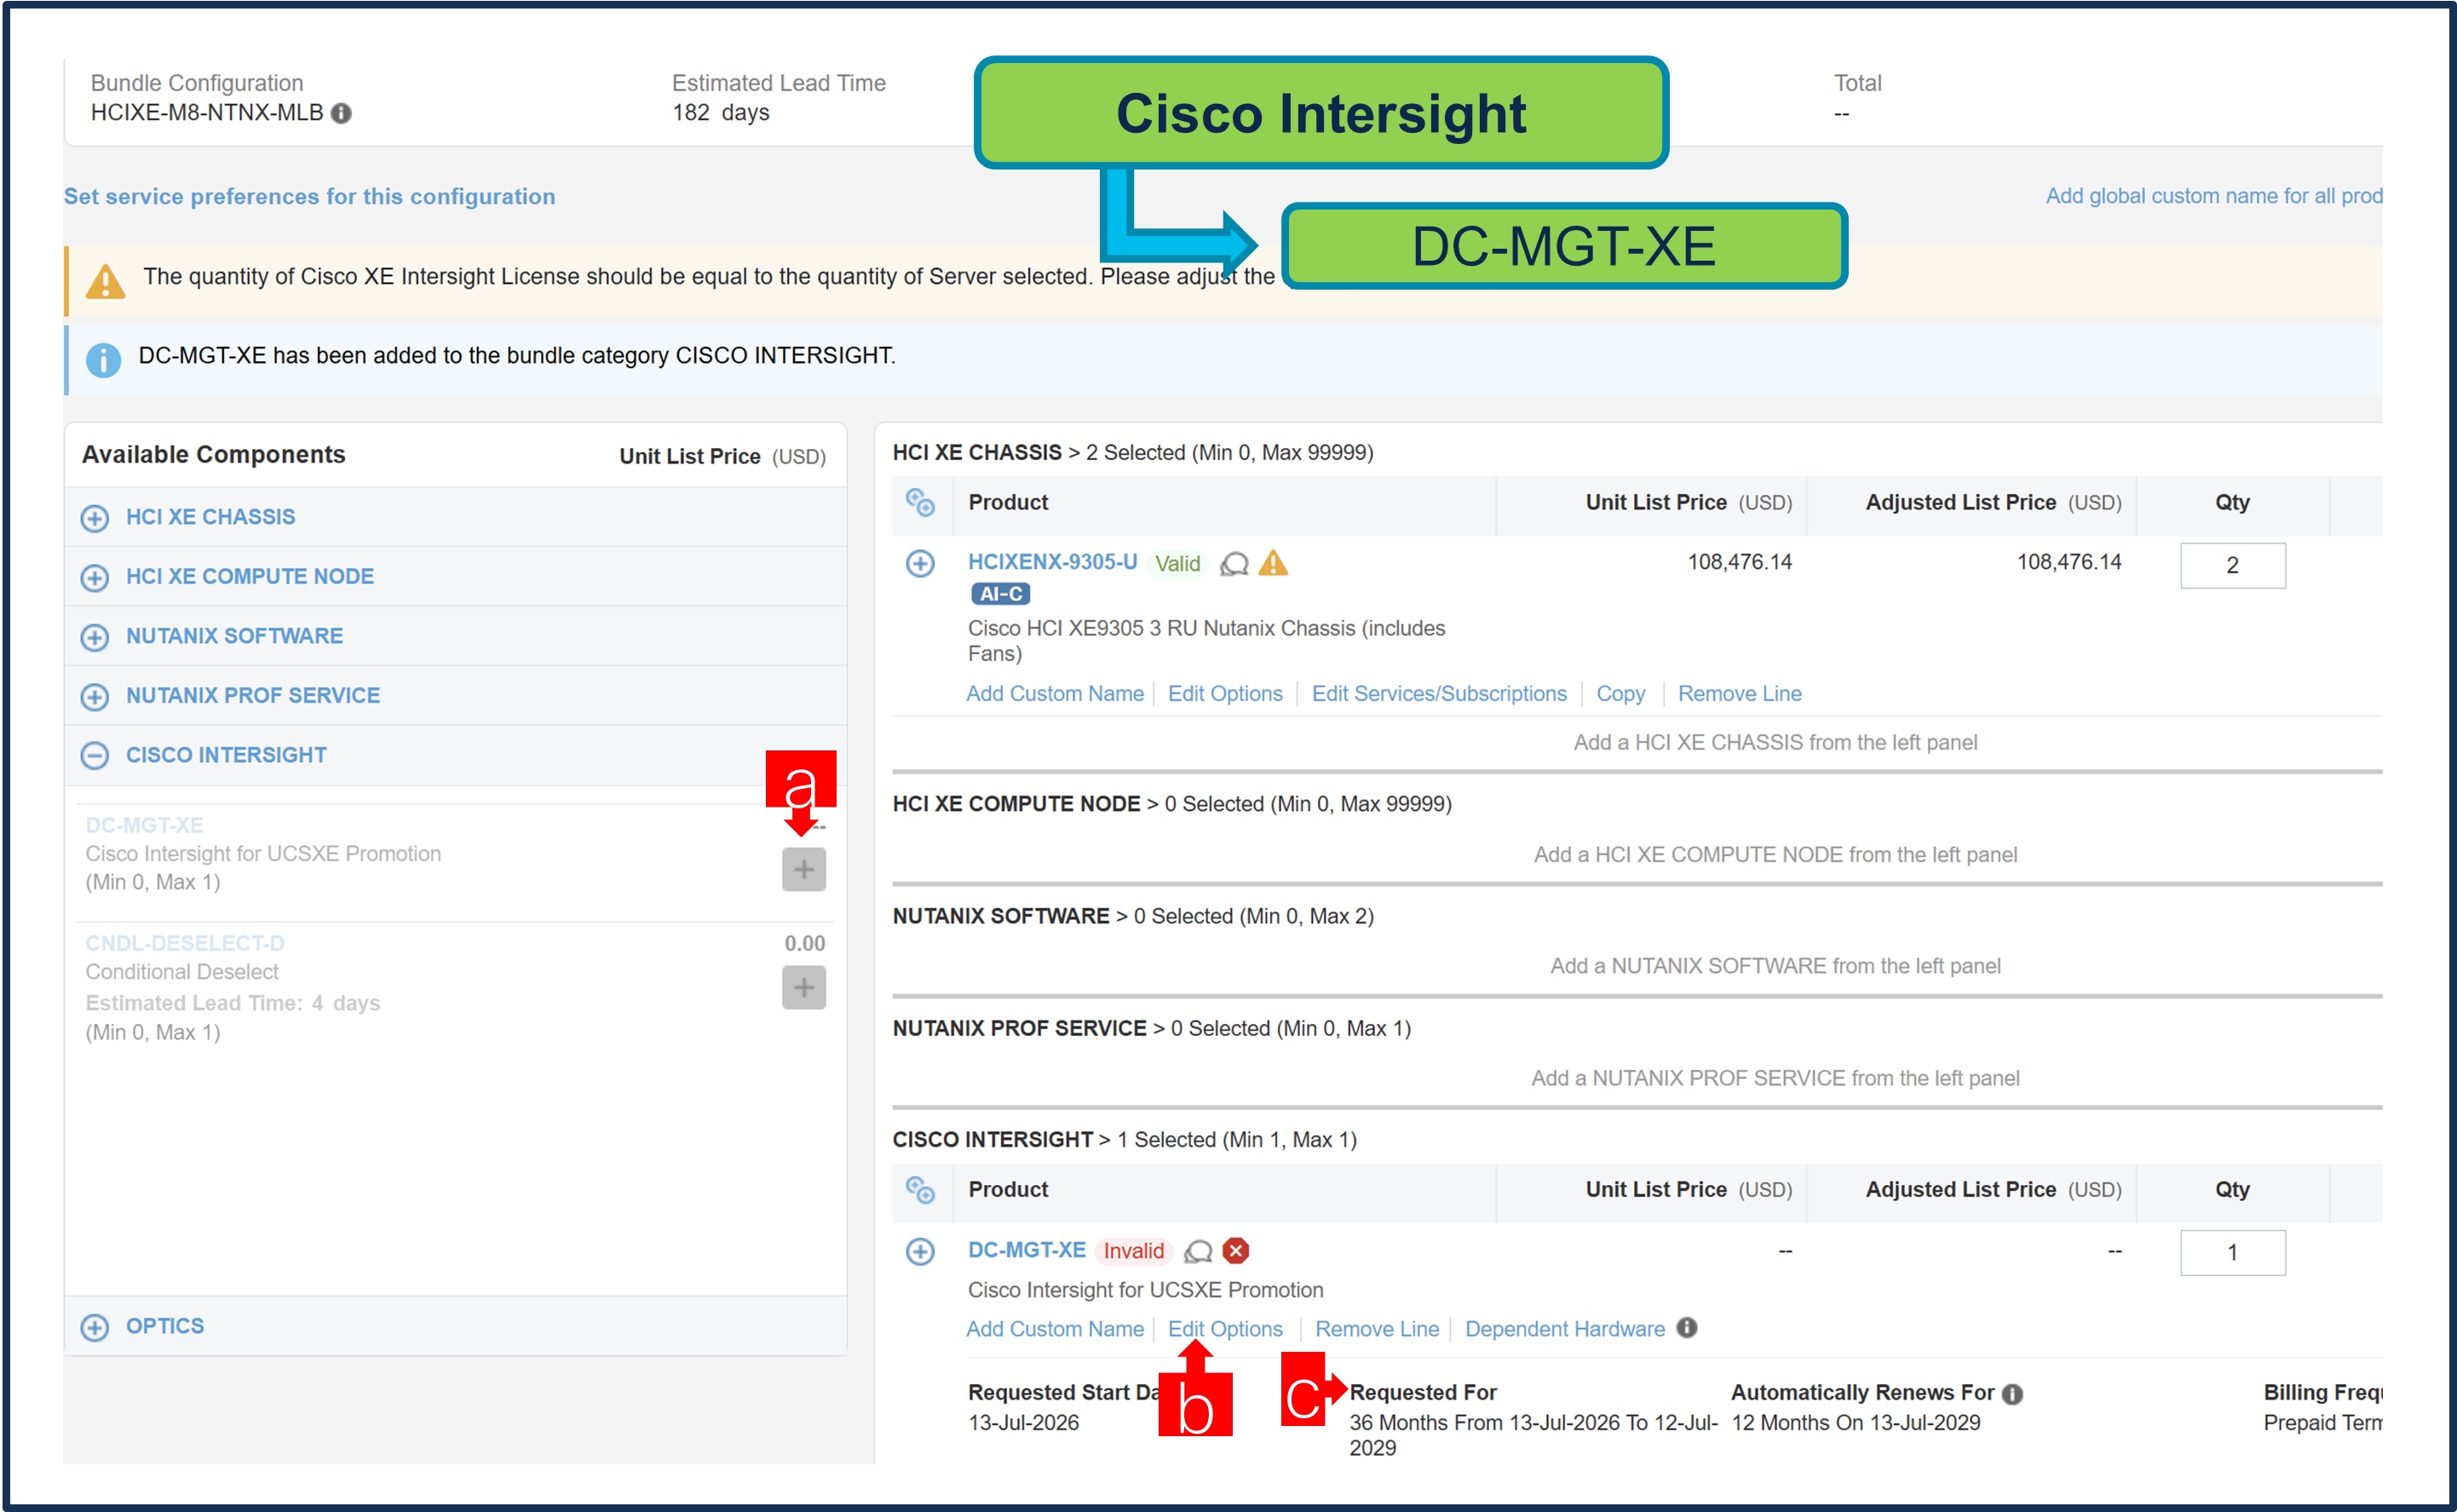The image size is (2457, 1512).
Task: Click Edit Options for DC-MGT-XE
Action: (x=1224, y=1329)
